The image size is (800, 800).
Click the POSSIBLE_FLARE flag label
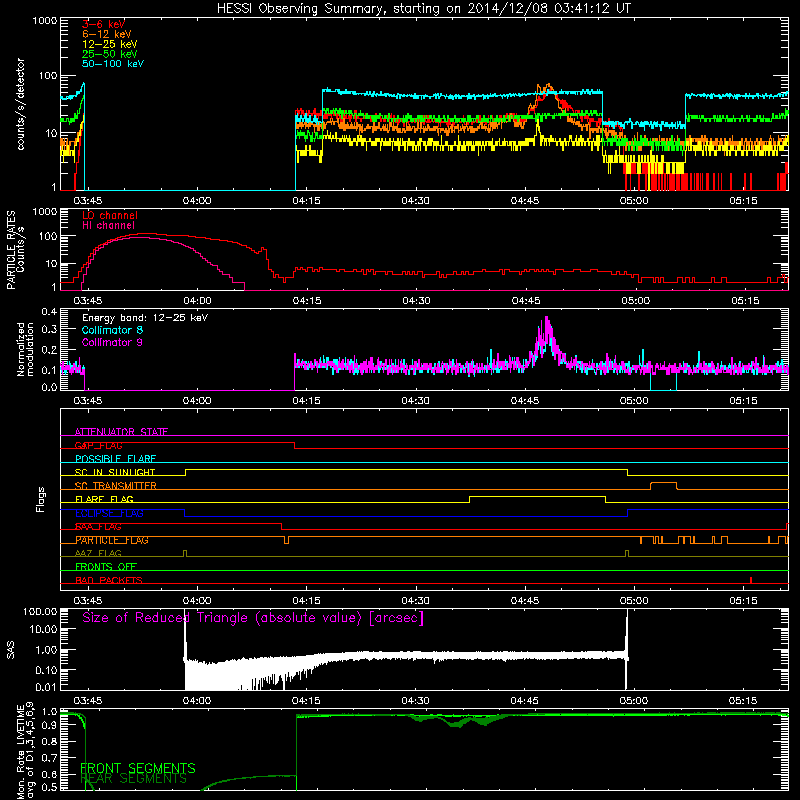pyautogui.click(x=115, y=459)
